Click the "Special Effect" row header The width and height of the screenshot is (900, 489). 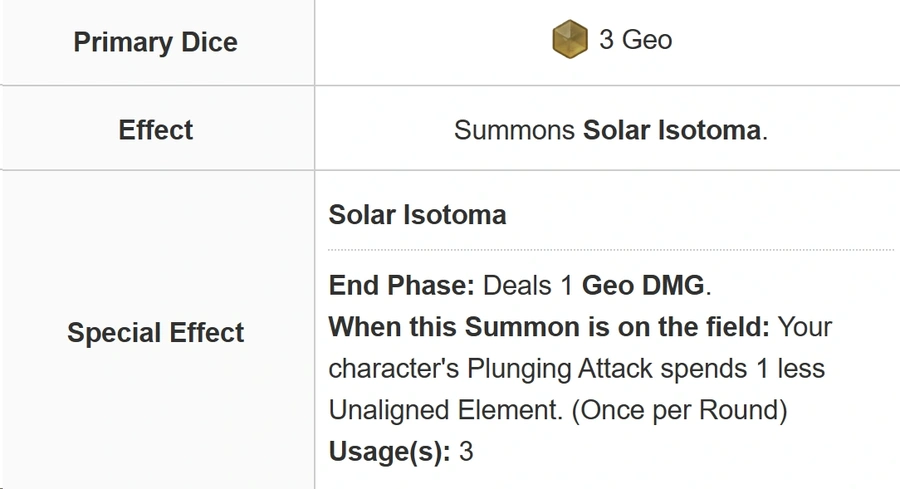click(156, 332)
